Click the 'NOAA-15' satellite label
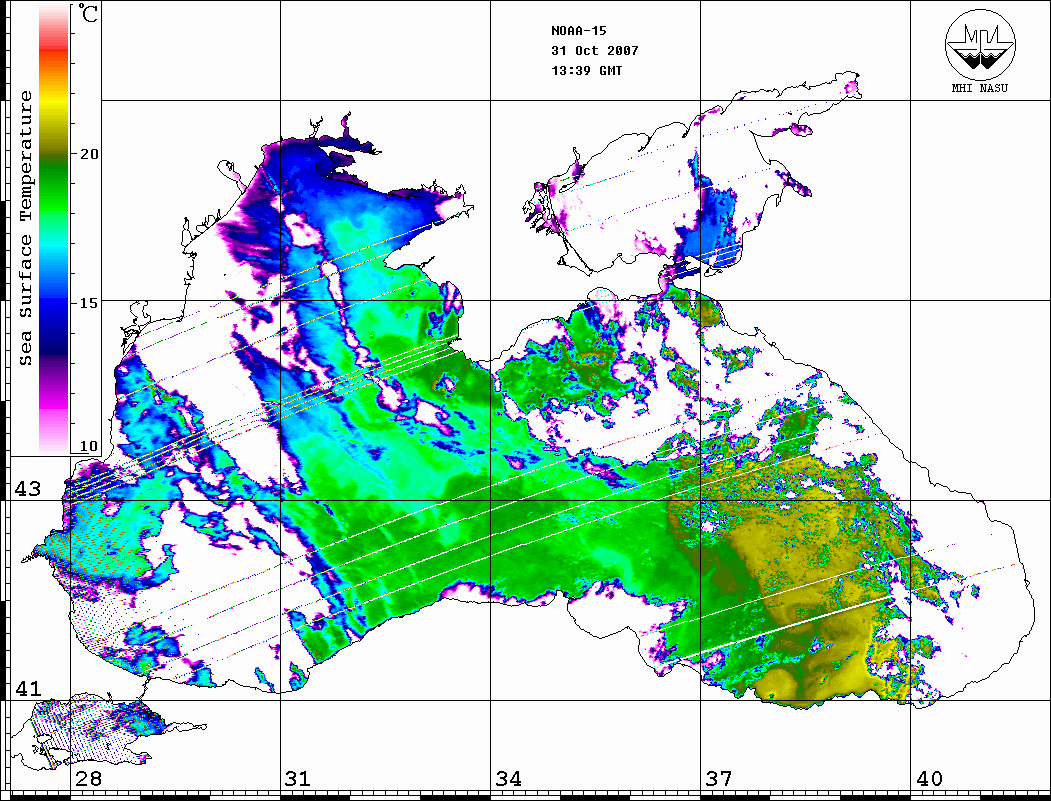This screenshot has height=801, width=1051. pyautogui.click(x=578, y=30)
